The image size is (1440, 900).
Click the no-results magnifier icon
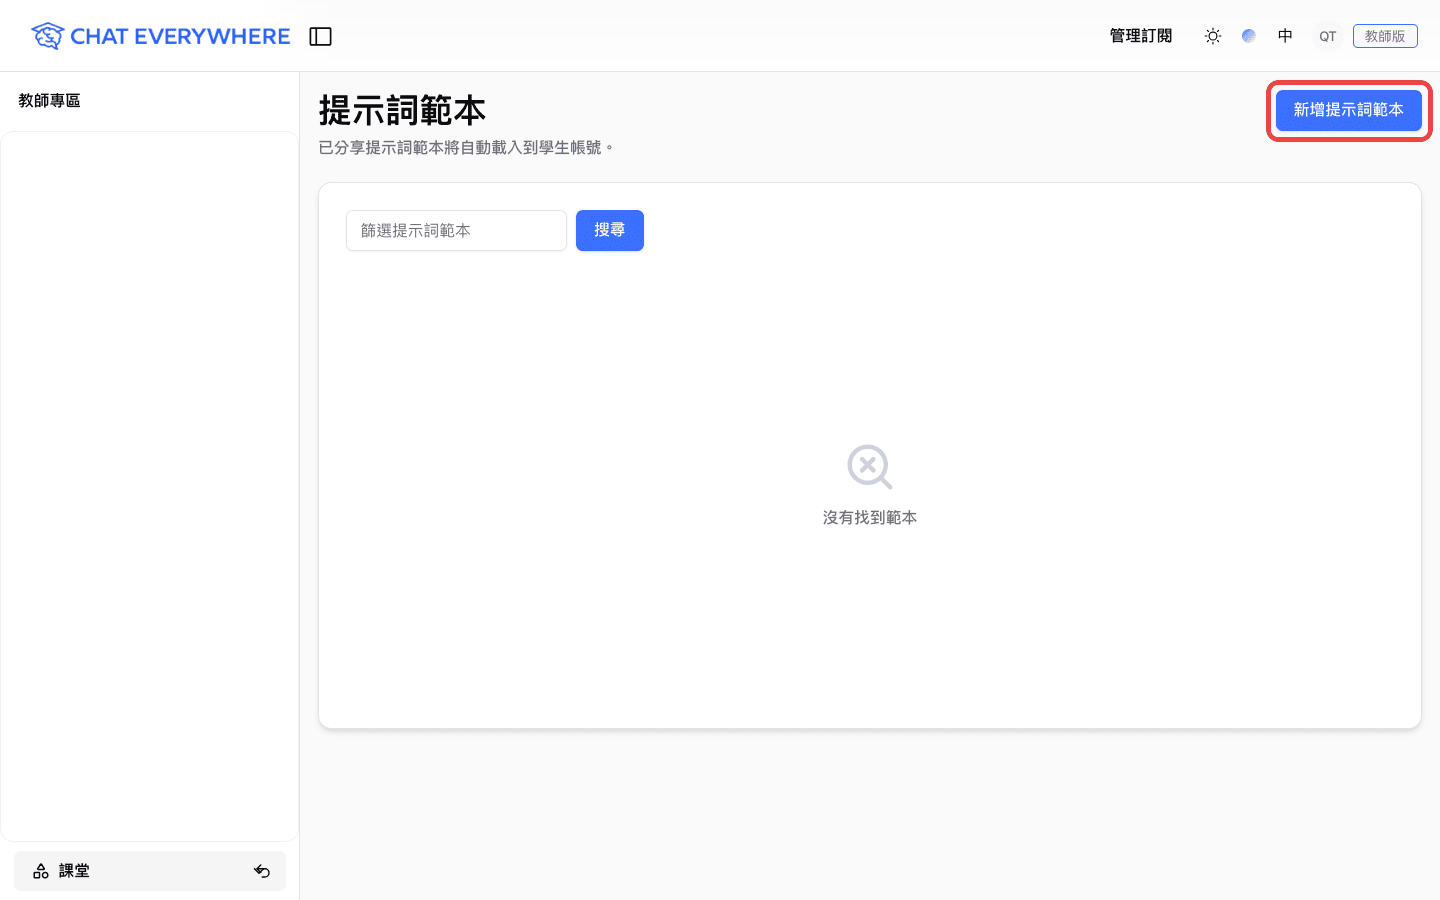pos(870,467)
